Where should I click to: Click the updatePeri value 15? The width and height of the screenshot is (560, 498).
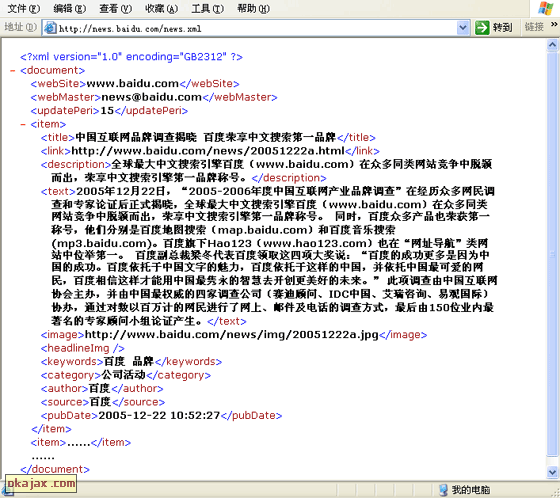(x=107, y=111)
